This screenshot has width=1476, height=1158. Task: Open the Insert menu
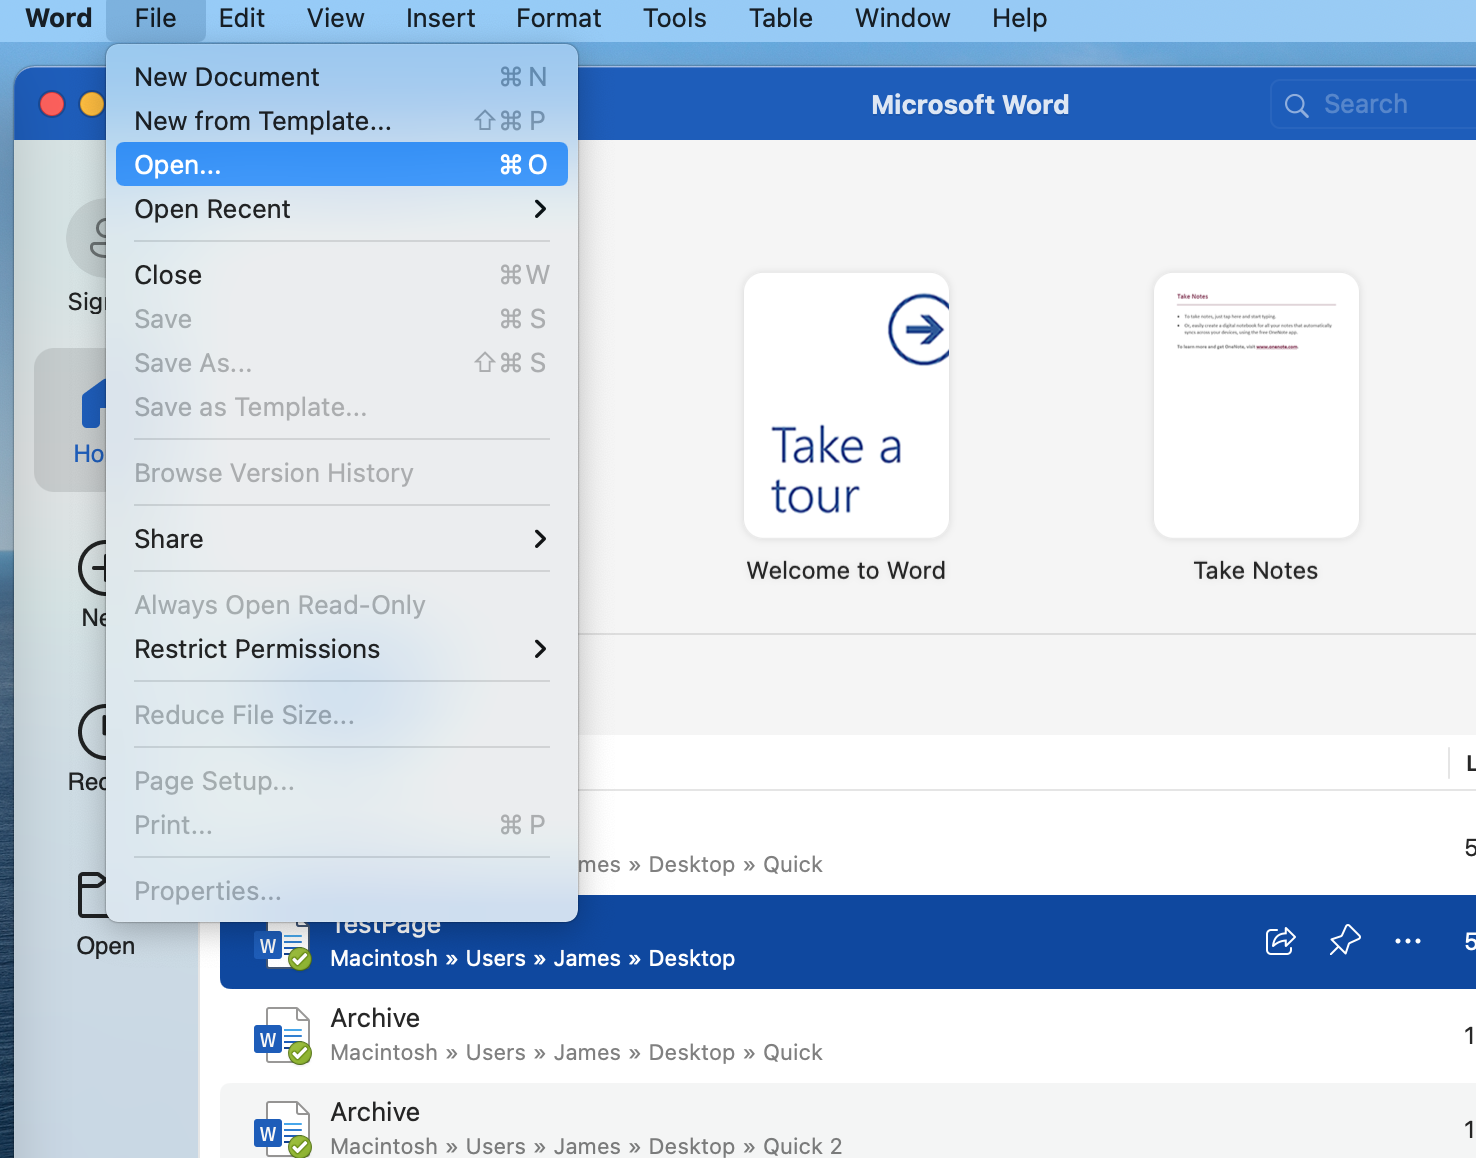click(441, 18)
